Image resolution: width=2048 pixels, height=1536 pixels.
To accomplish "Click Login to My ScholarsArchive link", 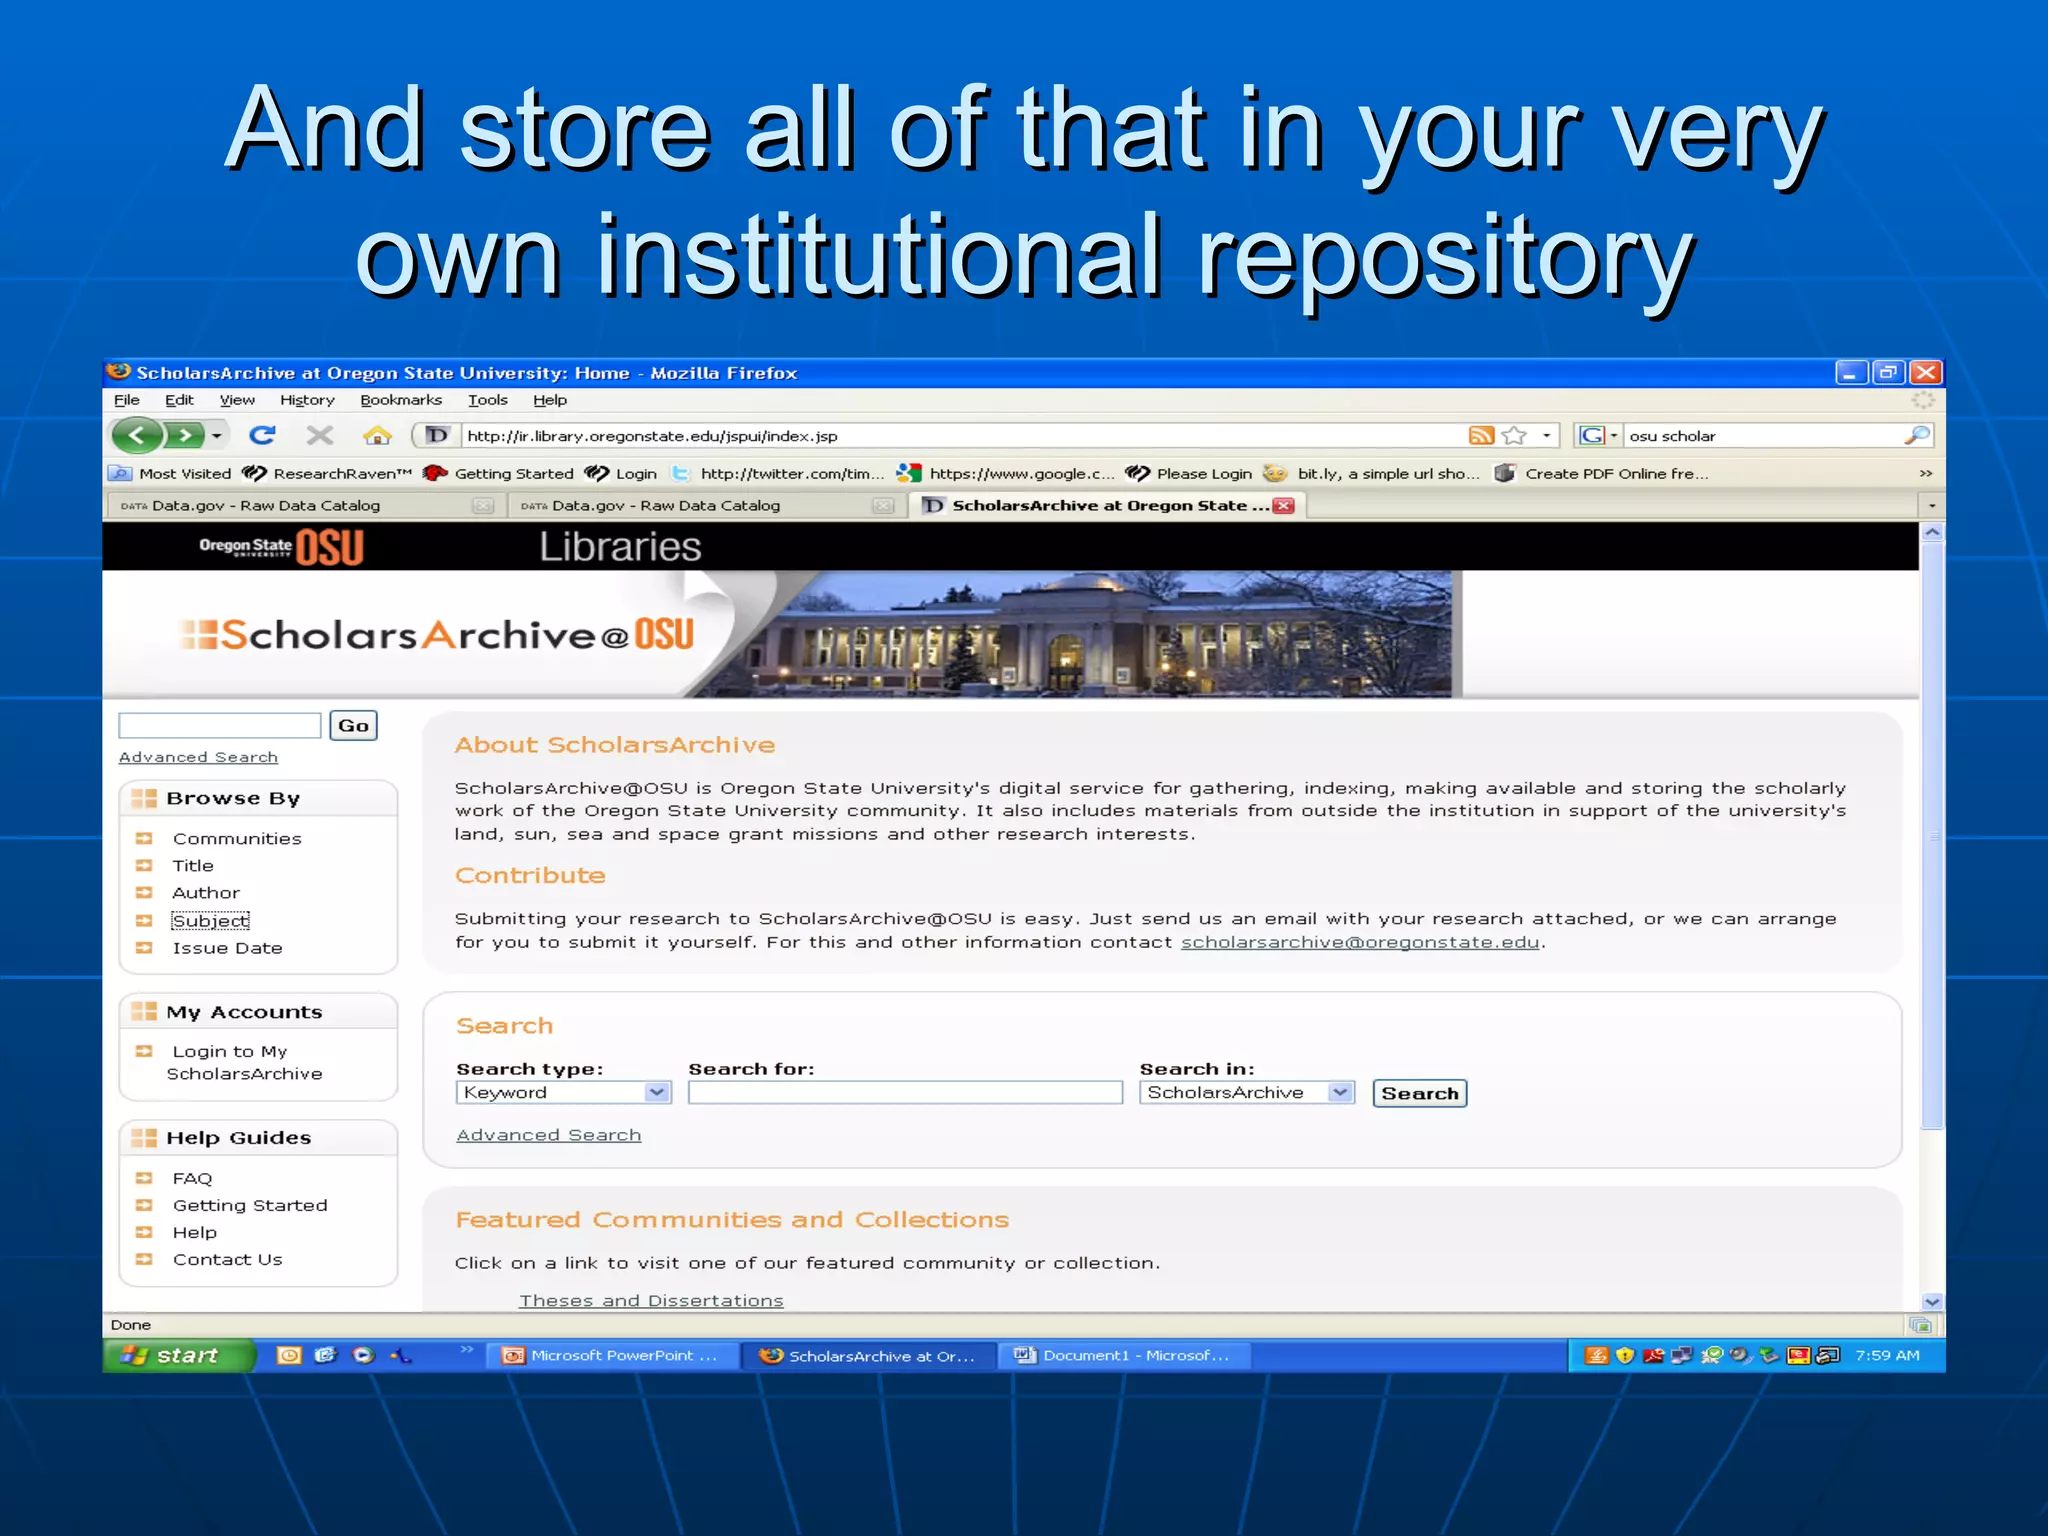I will point(244,1062).
